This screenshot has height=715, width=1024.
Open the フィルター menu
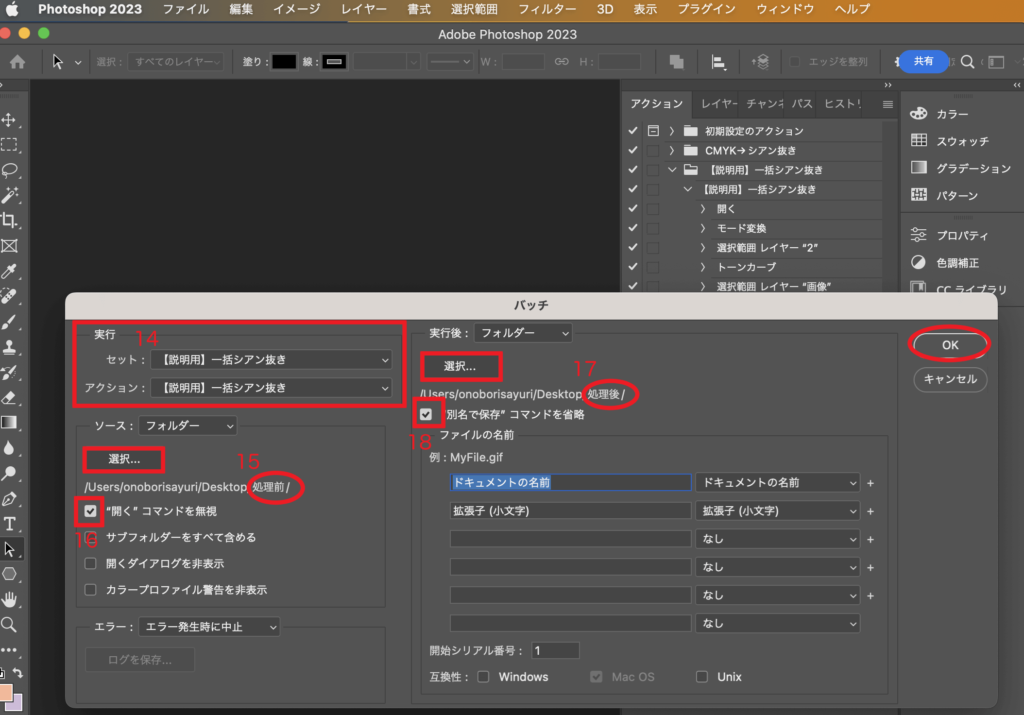(547, 9)
